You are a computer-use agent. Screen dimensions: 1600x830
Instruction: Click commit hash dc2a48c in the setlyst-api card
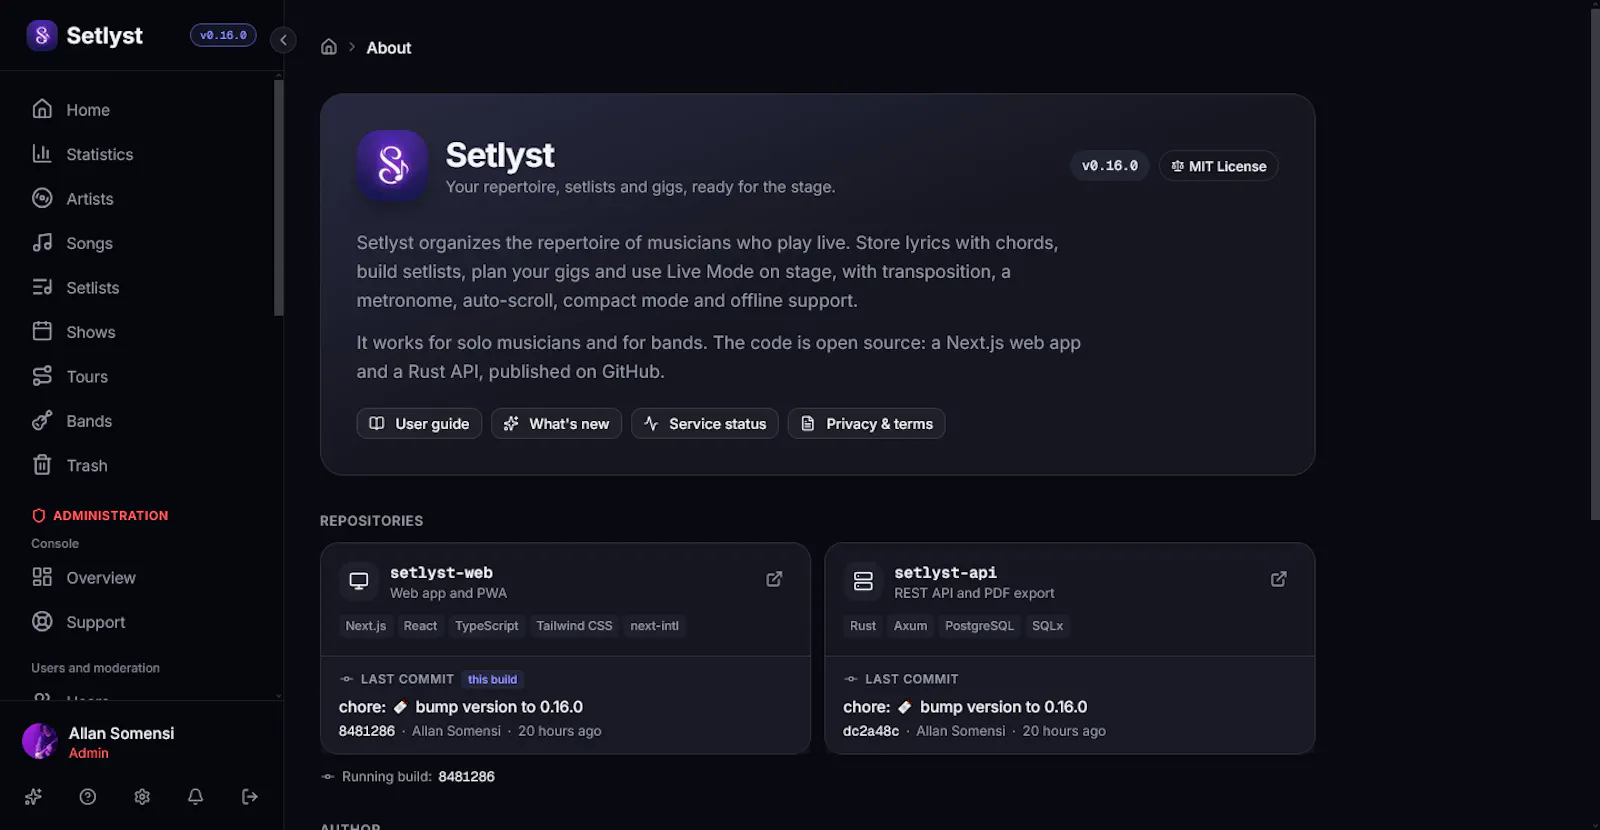click(x=871, y=731)
